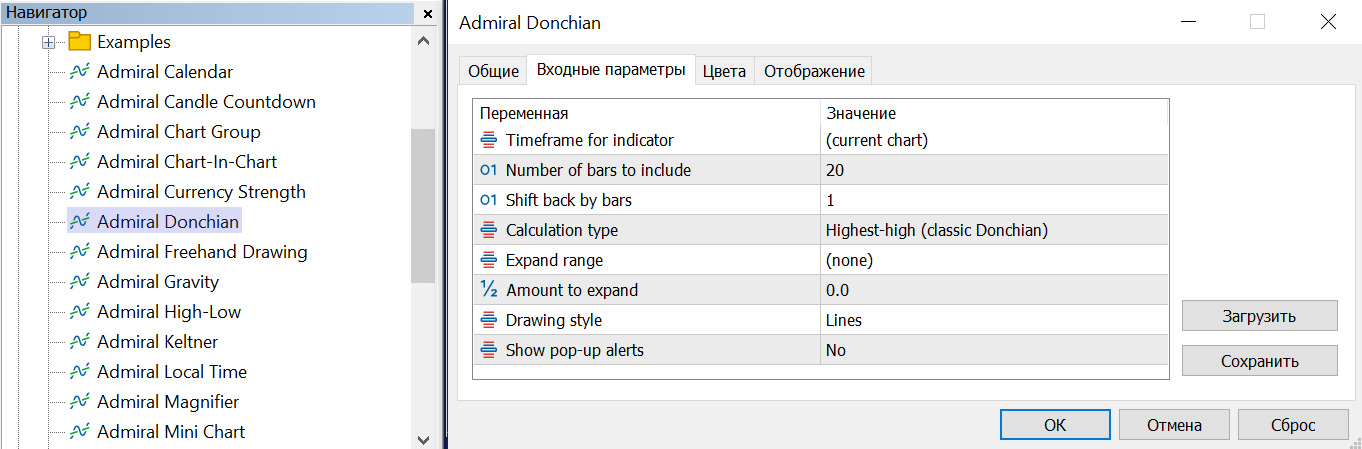Edit the Shift back by bars value 1

tap(994, 200)
